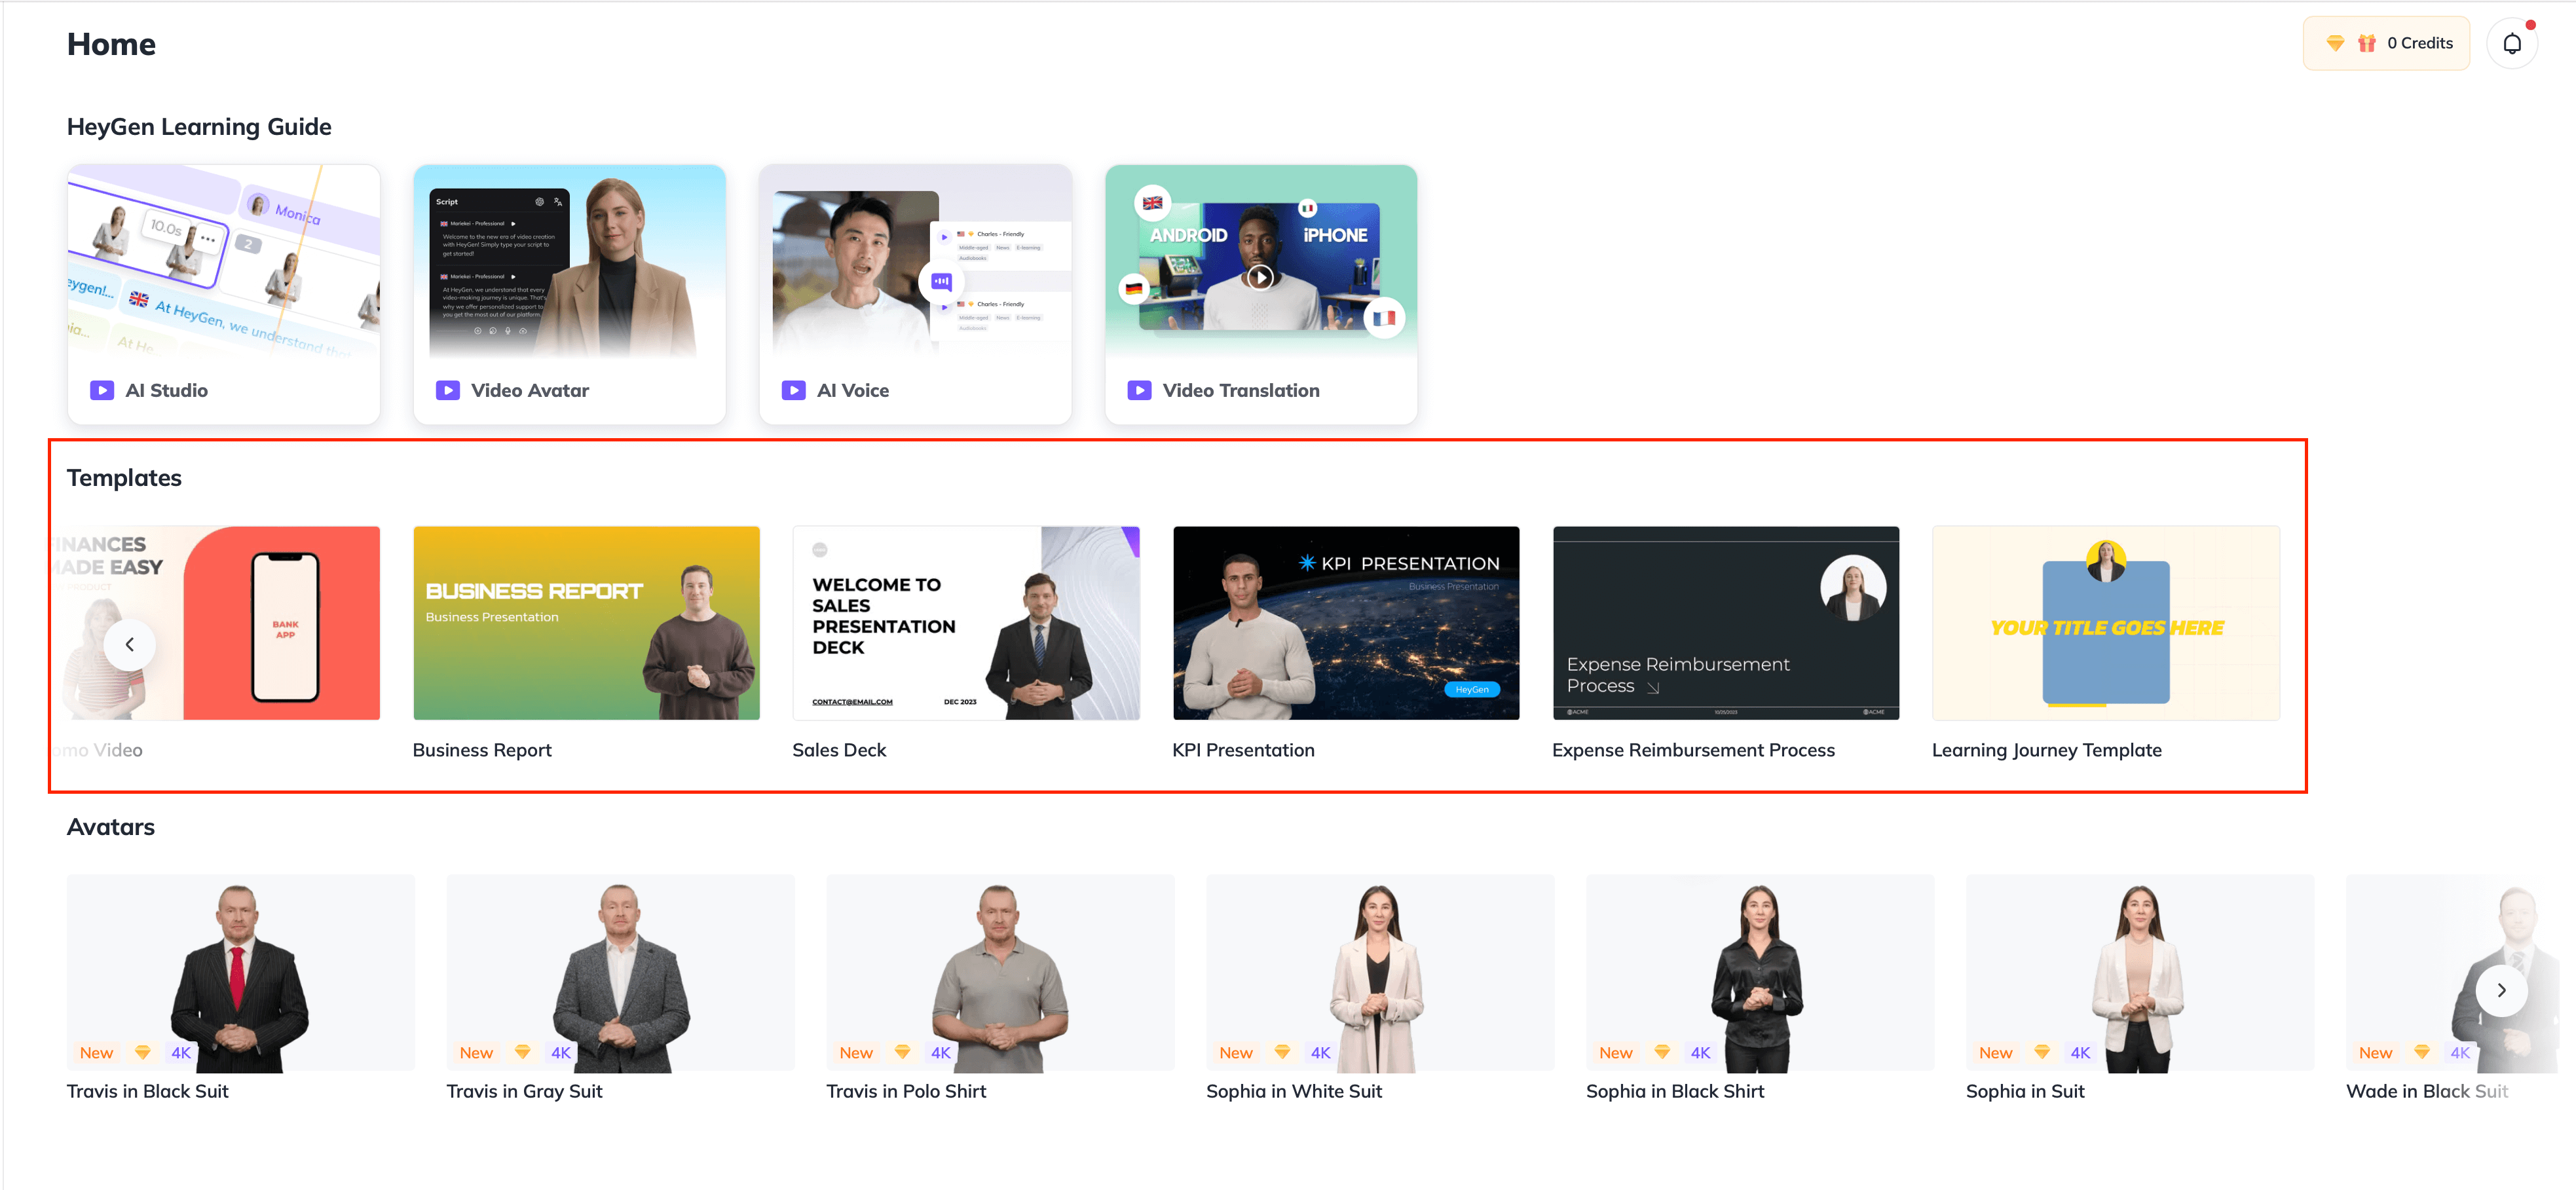
Task: Click premium diamond on Travis in Polo Shirt
Action: click(903, 1052)
